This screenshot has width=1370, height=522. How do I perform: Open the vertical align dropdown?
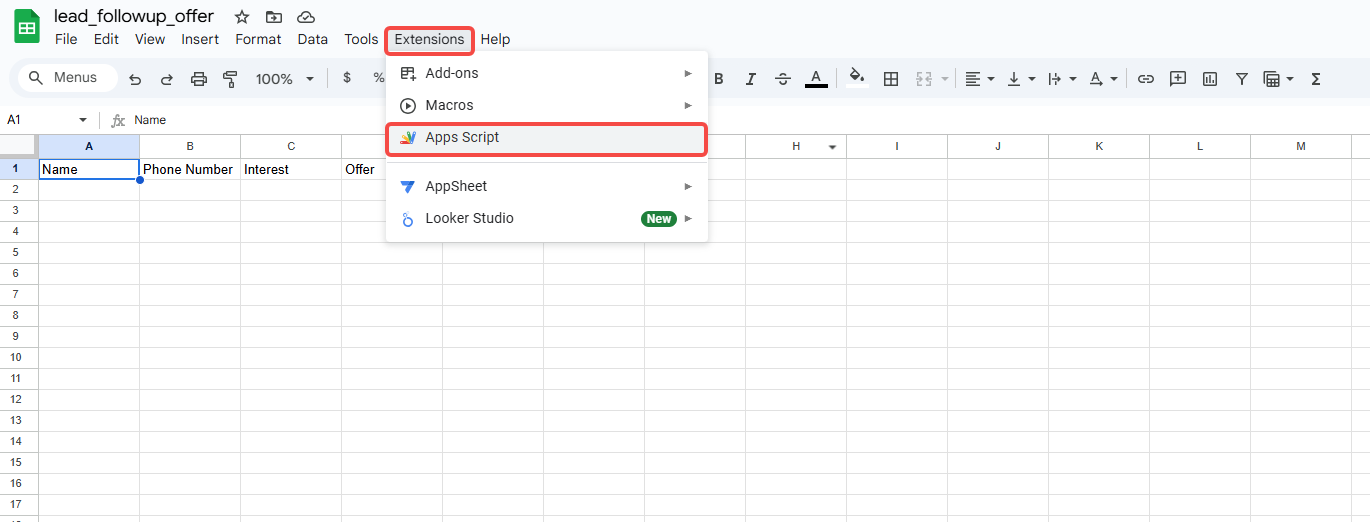(x=1021, y=78)
